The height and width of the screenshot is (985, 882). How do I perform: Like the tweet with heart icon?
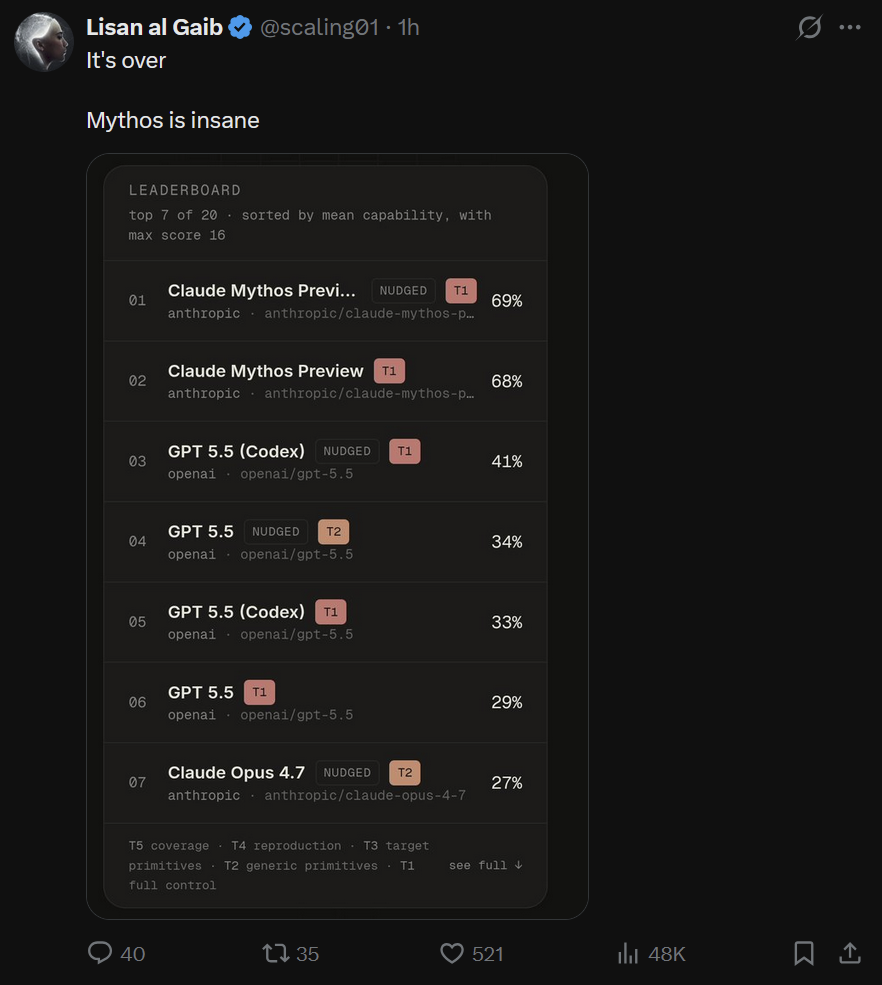(x=452, y=953)
